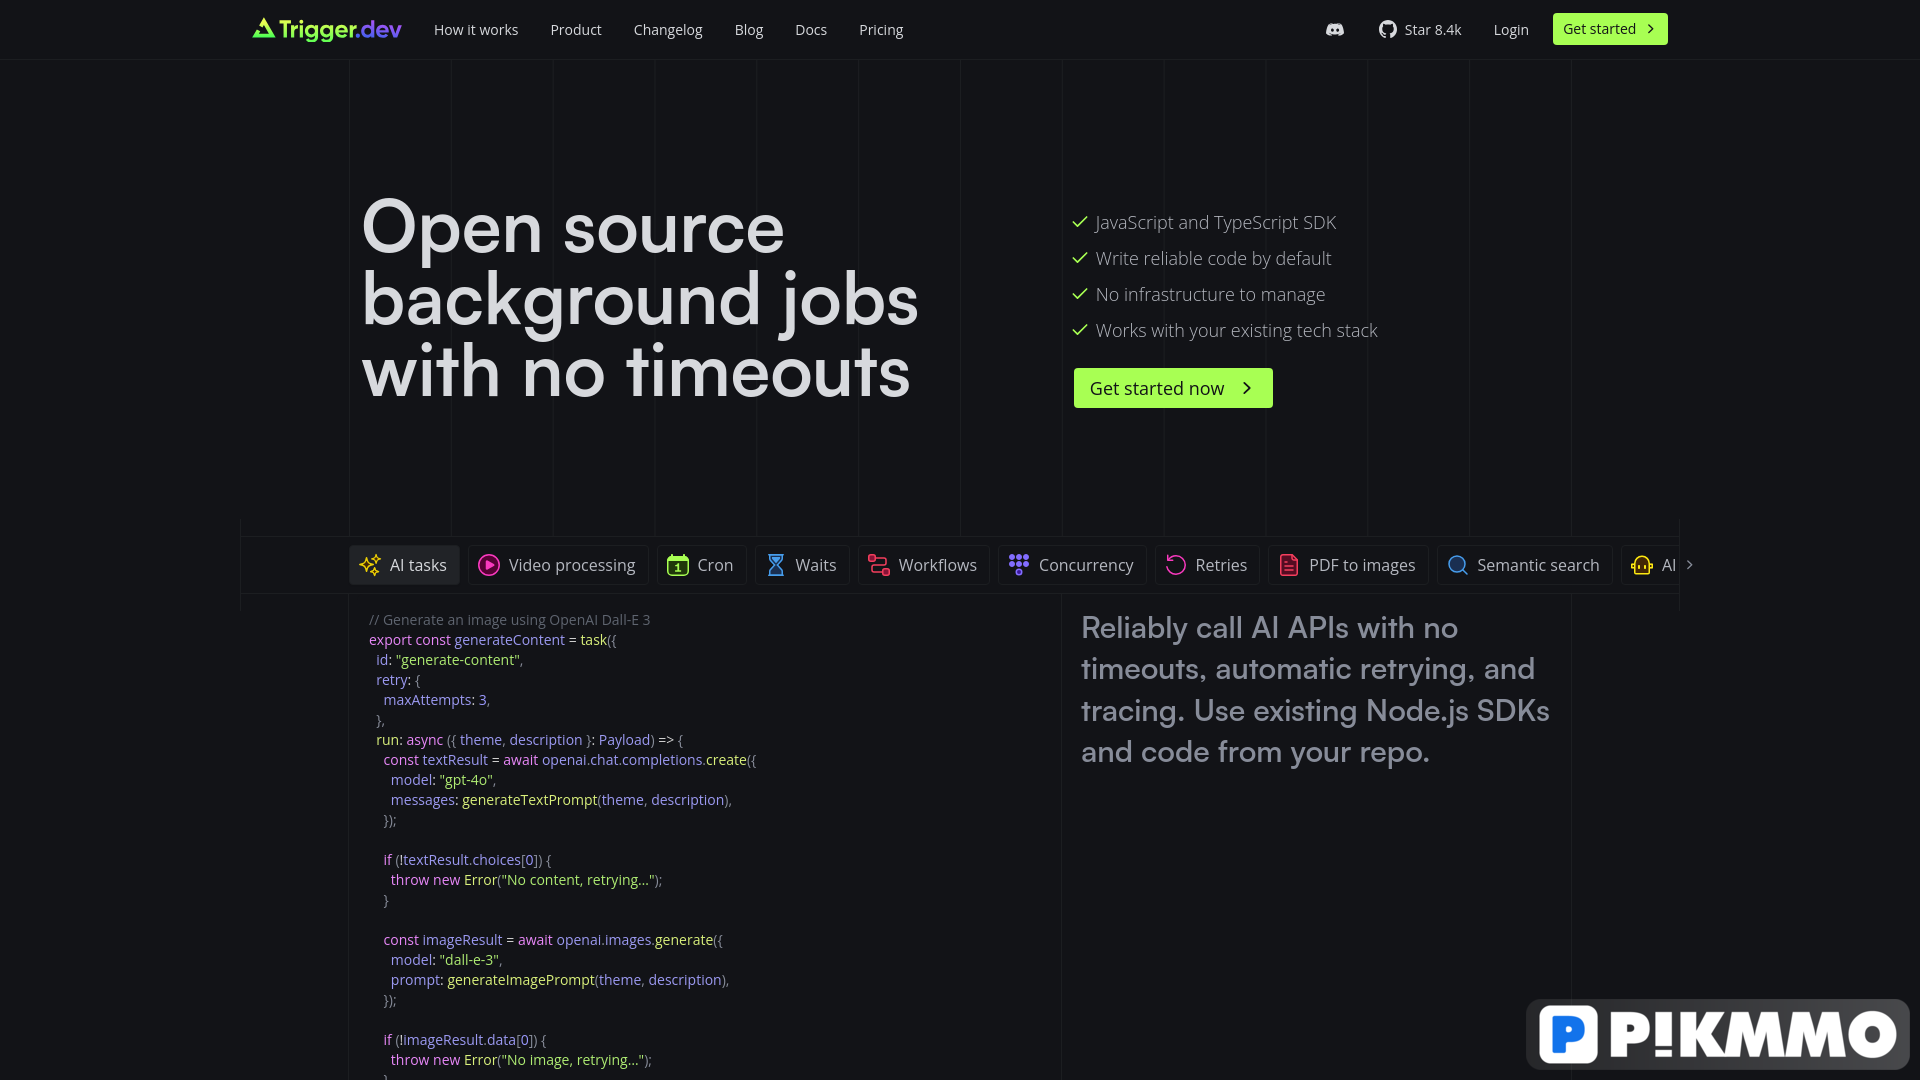Go to the Changelog page
1920x1080 pixels.
[x=668, y=30]
